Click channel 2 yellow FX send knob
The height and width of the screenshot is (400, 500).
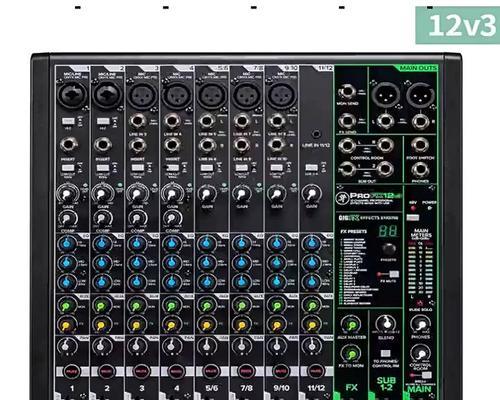click(x=102, y=325)
